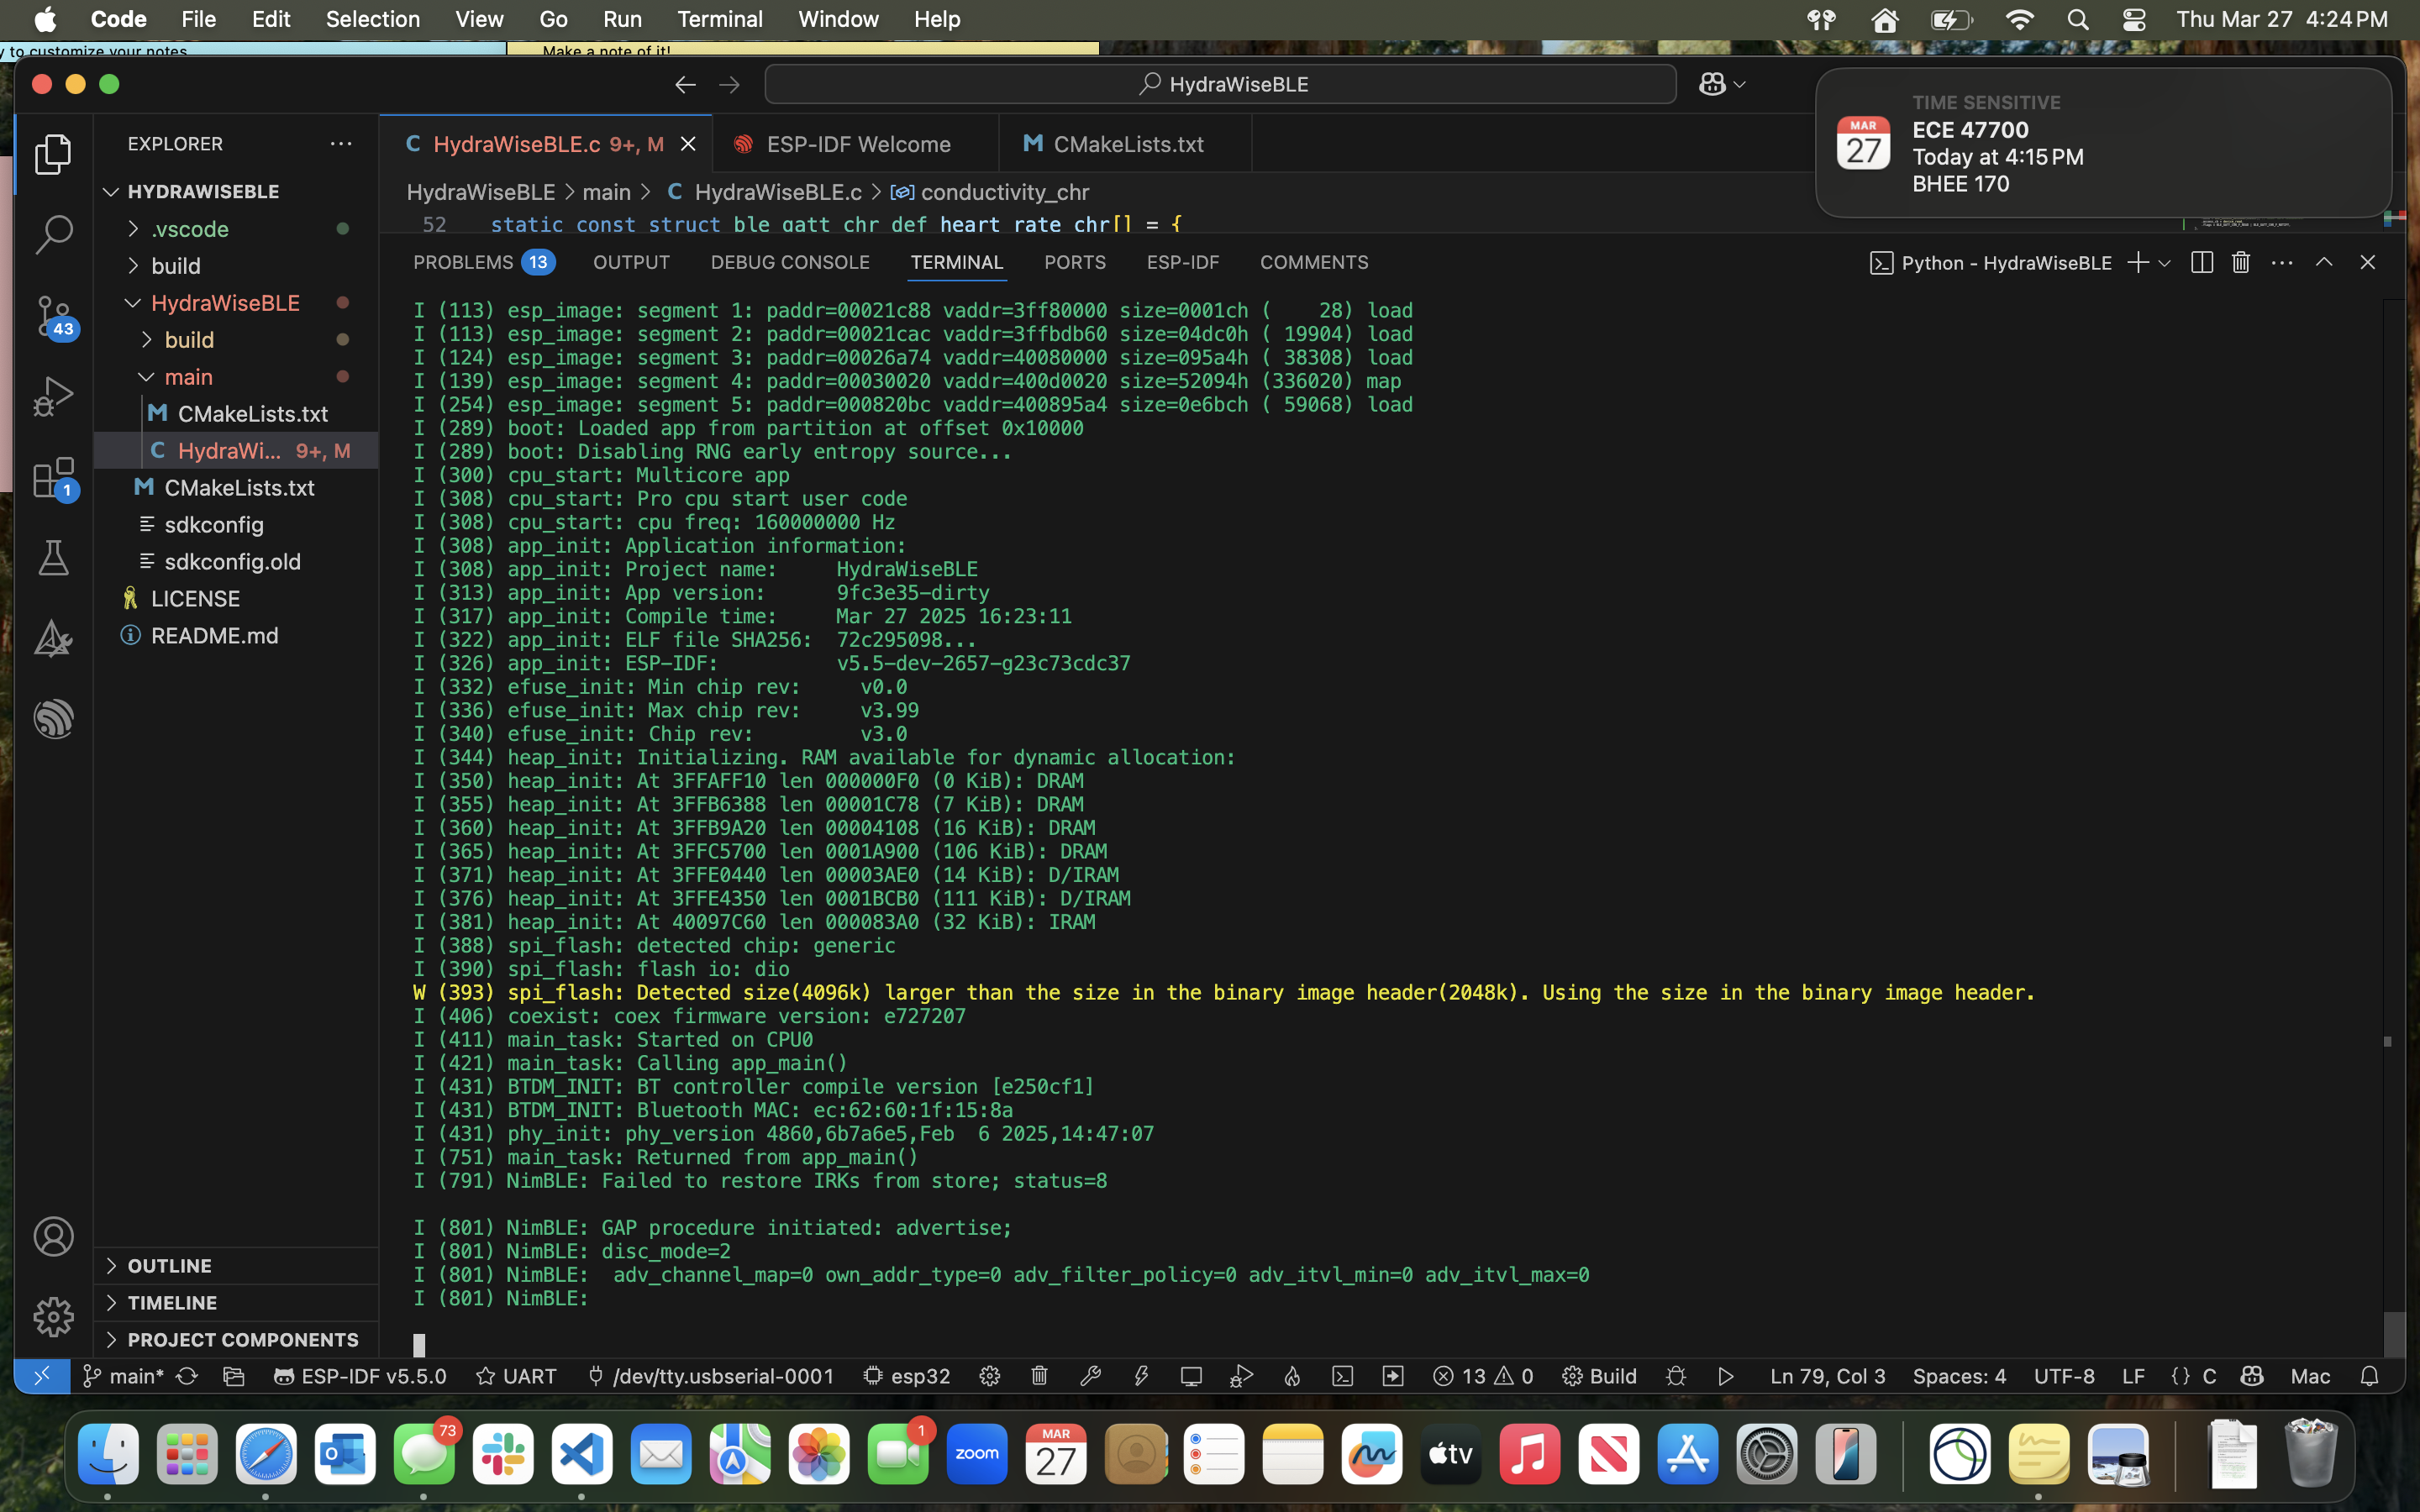Open the Terminal menu in menu bar
This screenshot has height=1512, width=2420.
click(x=719, y=19)
